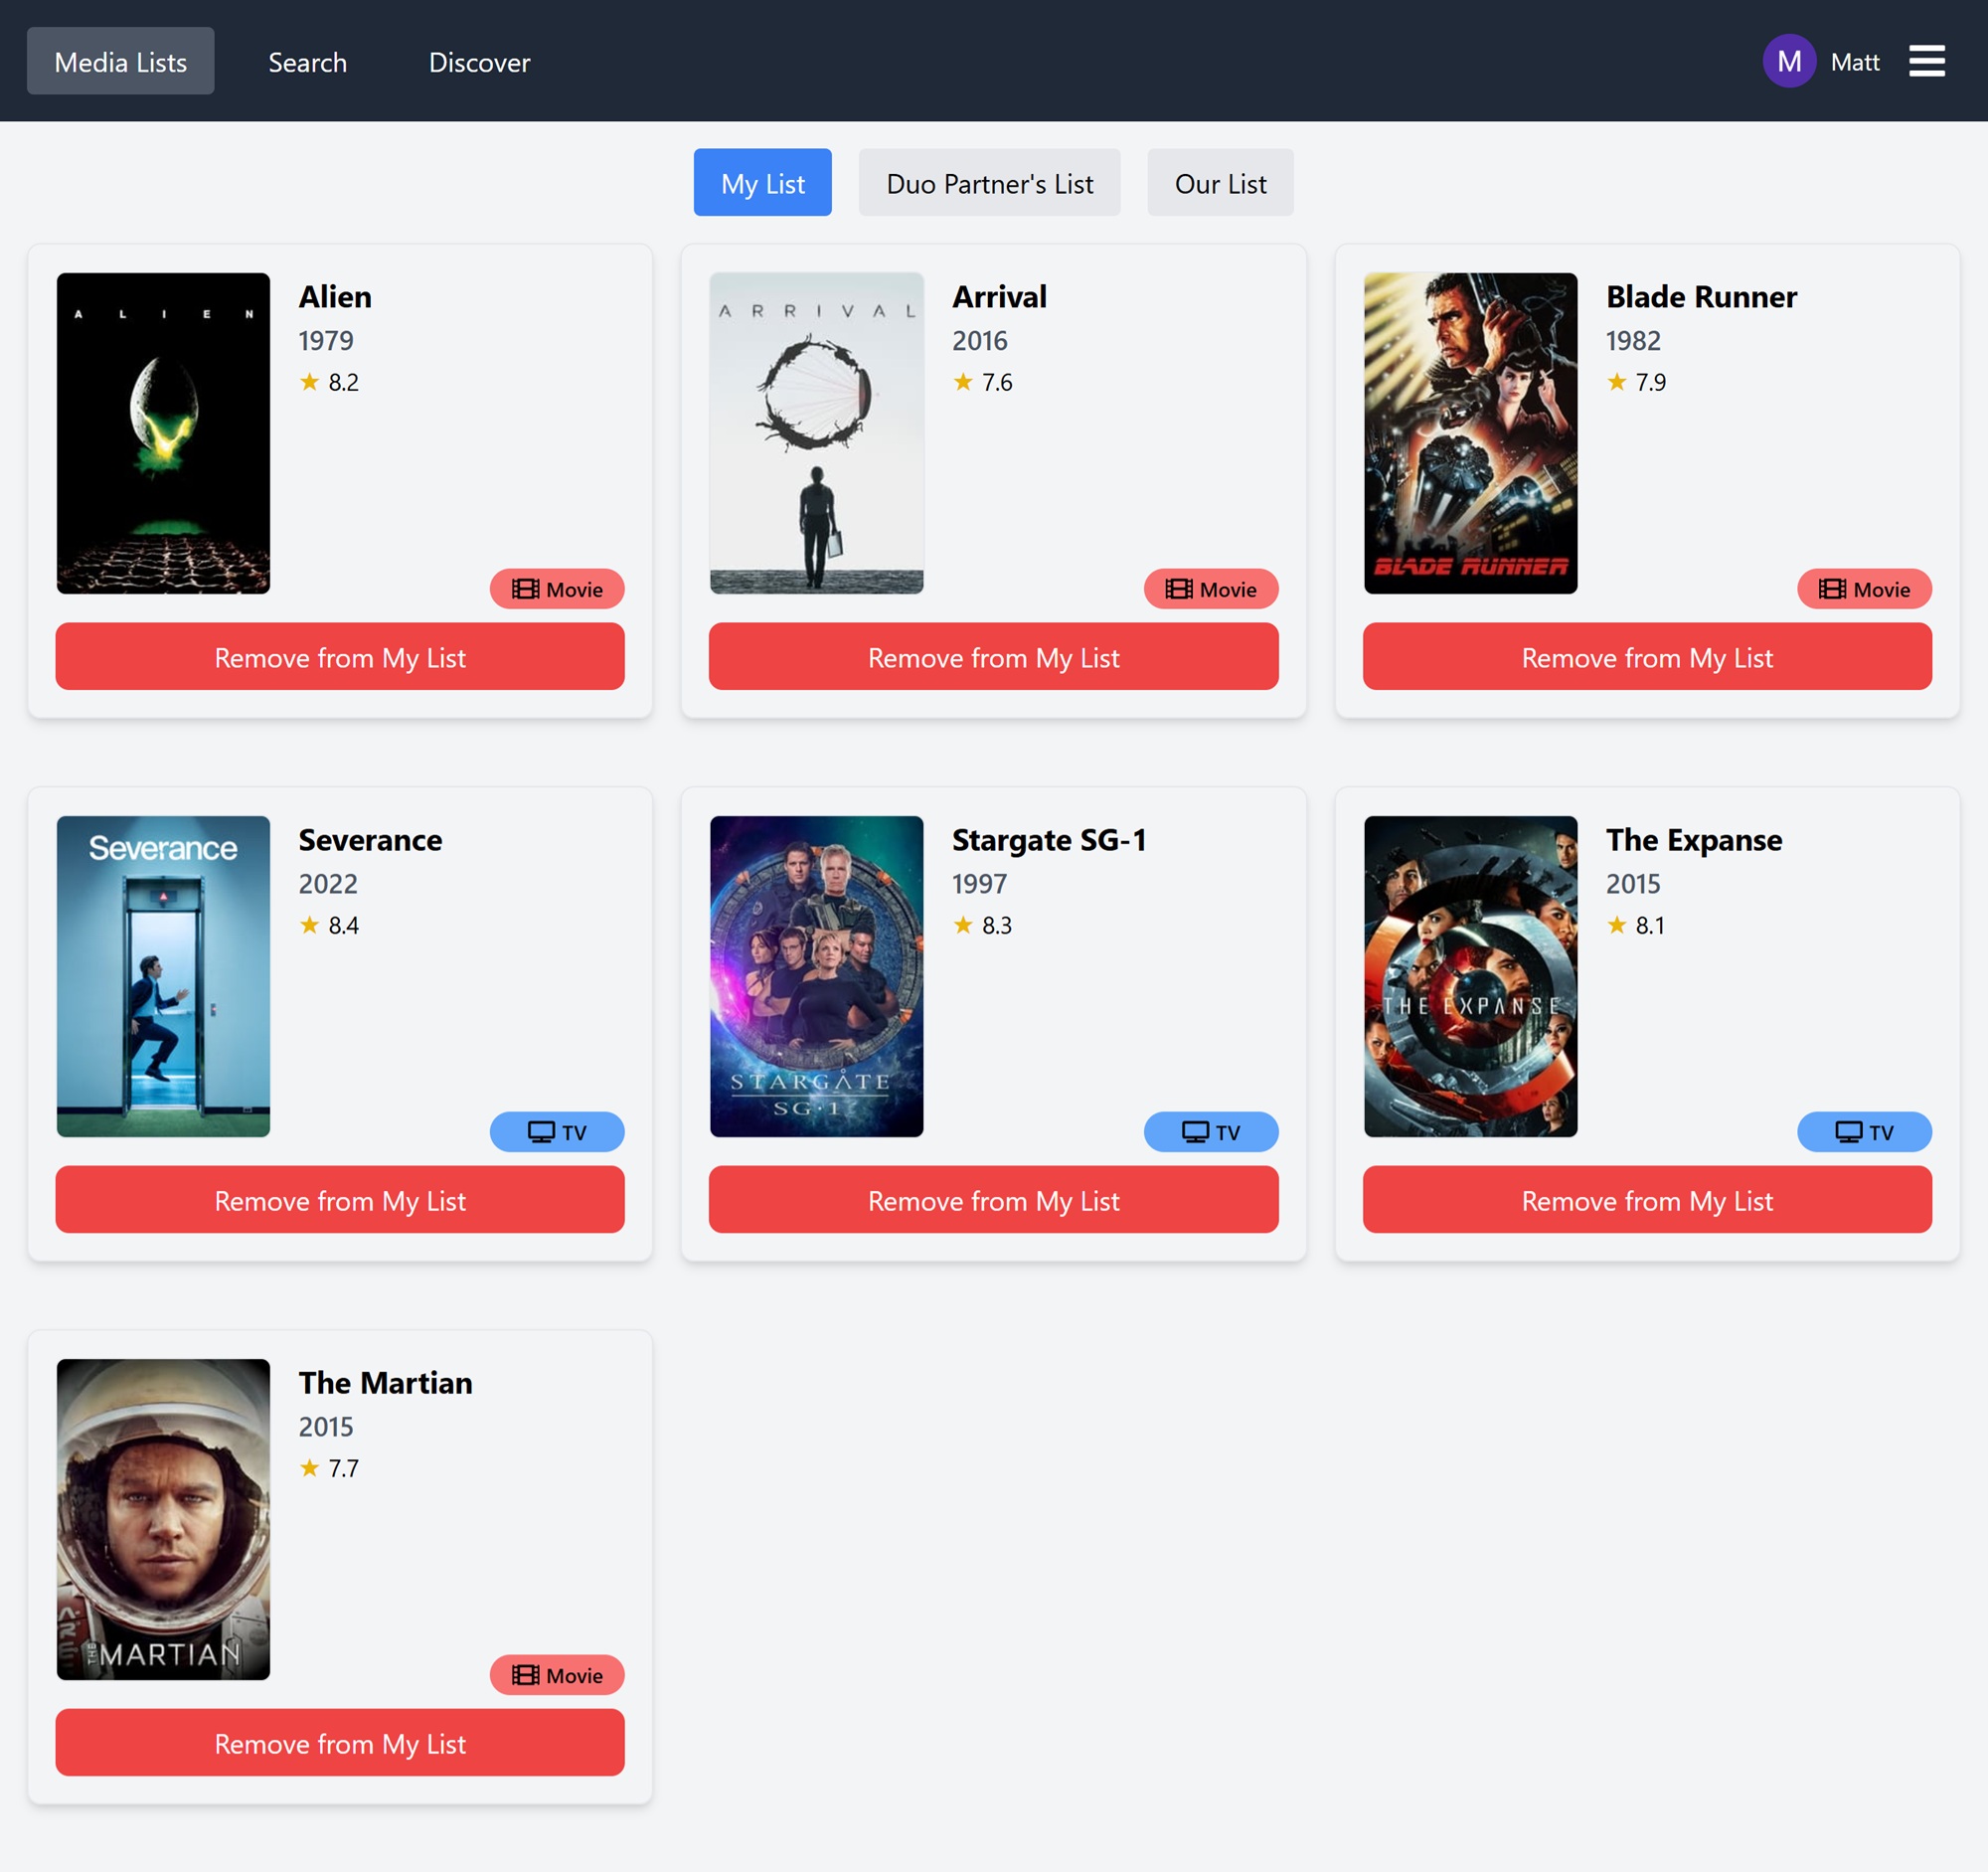
Task: Click the Severance title text
Action: (x=370, y=840)
